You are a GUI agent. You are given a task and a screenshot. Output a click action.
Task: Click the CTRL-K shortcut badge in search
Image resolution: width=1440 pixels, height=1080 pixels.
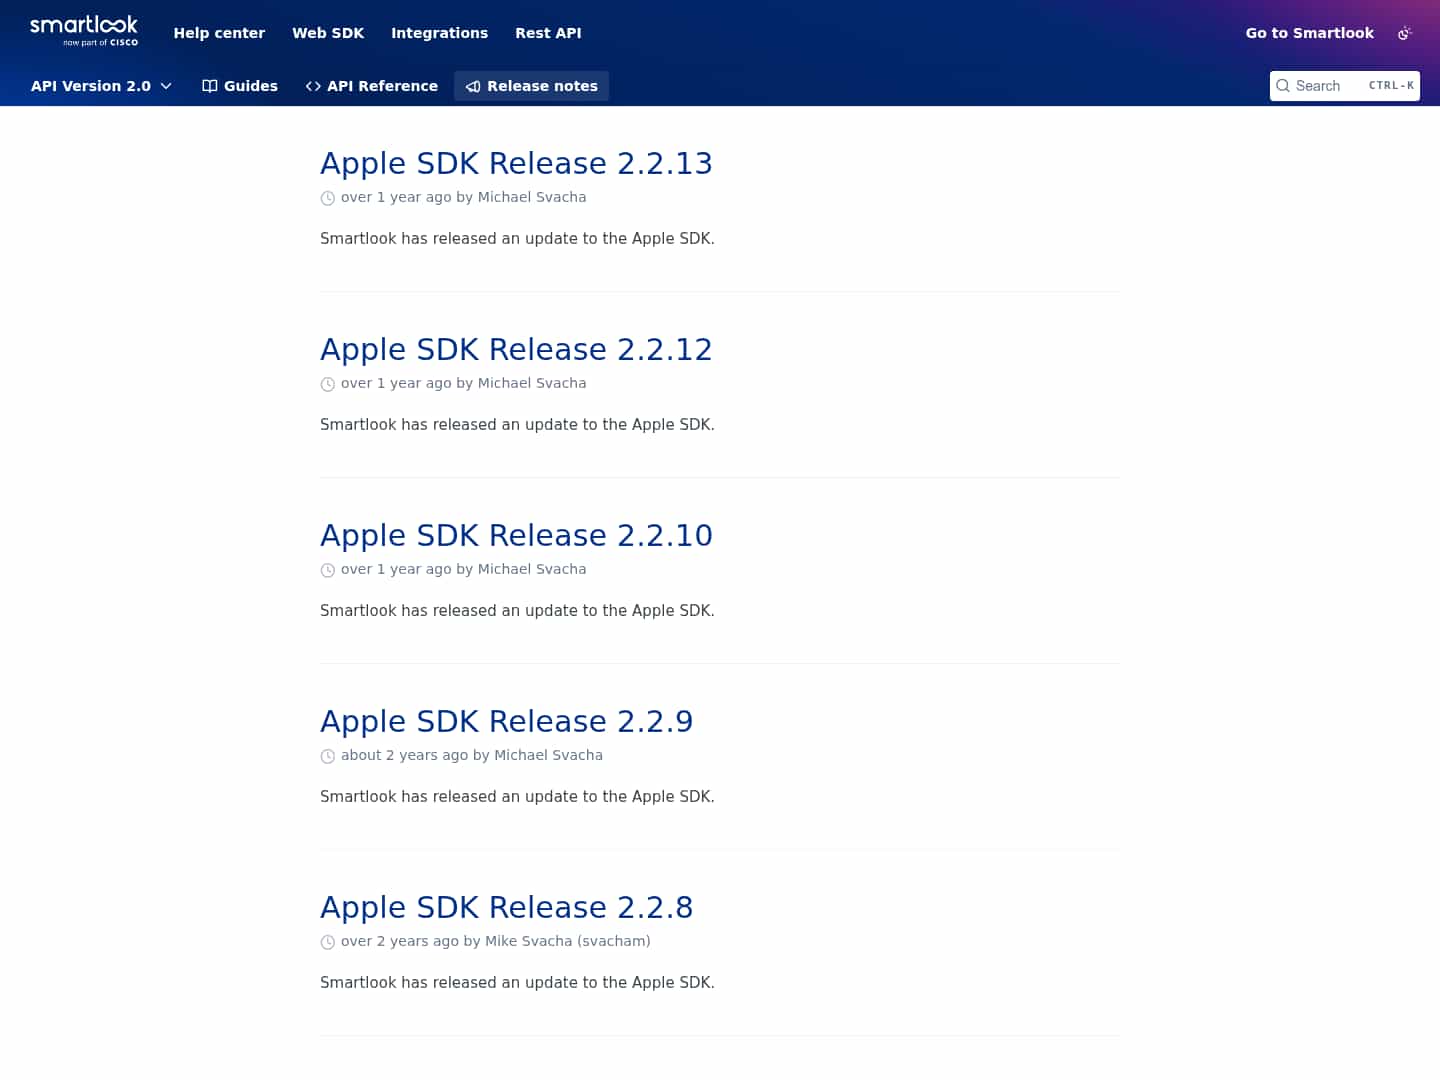pyautogui.click(x=1391, y=86)
